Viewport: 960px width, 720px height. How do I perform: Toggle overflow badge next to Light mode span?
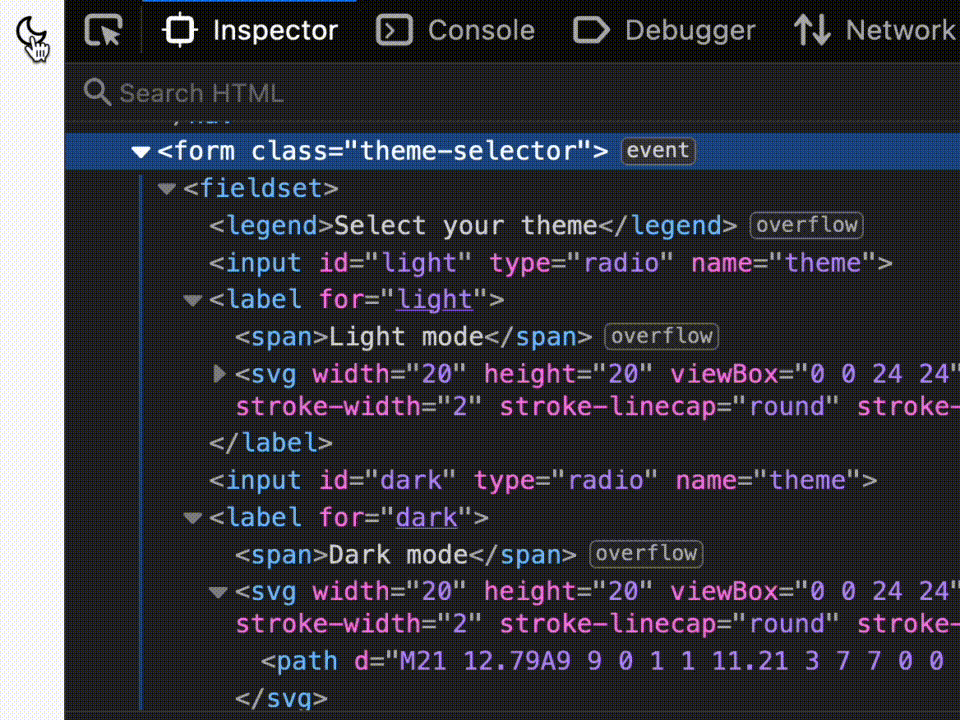662,337
